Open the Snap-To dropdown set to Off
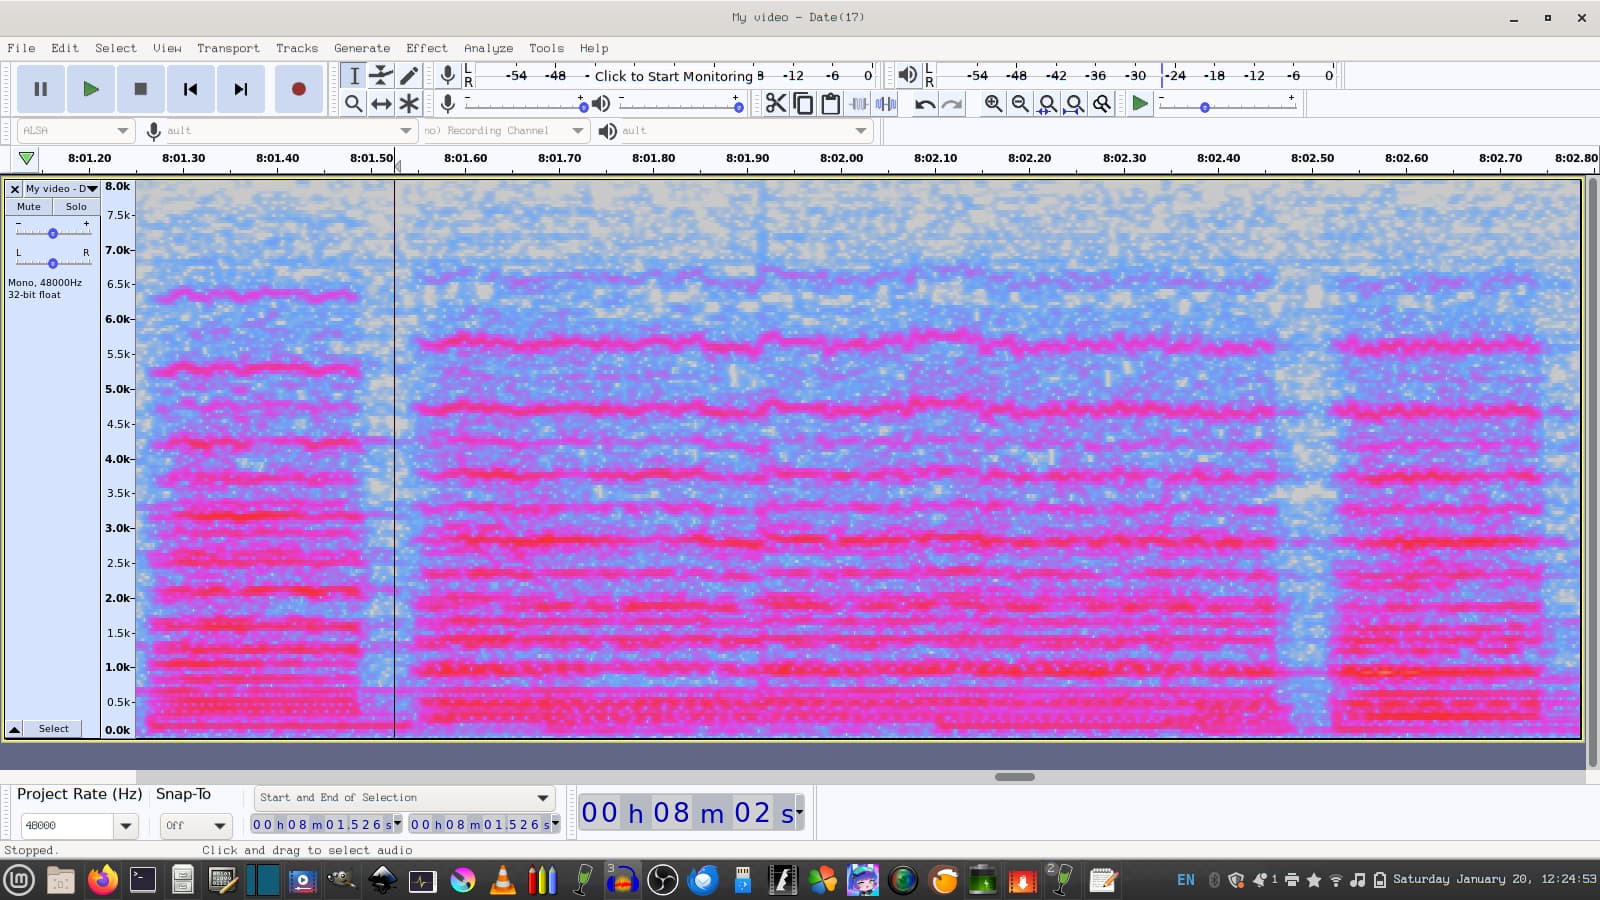Viewport: 1600px width, 900px height. (x=195, y=825)
